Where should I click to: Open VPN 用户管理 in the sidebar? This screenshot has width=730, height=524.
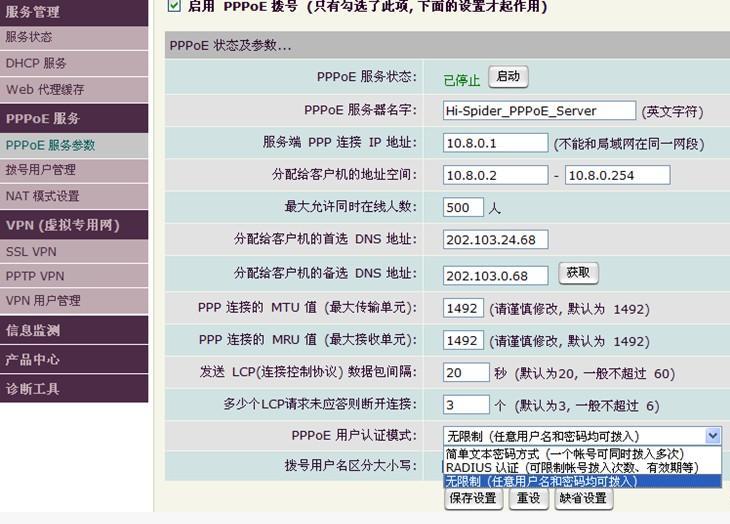74,301
